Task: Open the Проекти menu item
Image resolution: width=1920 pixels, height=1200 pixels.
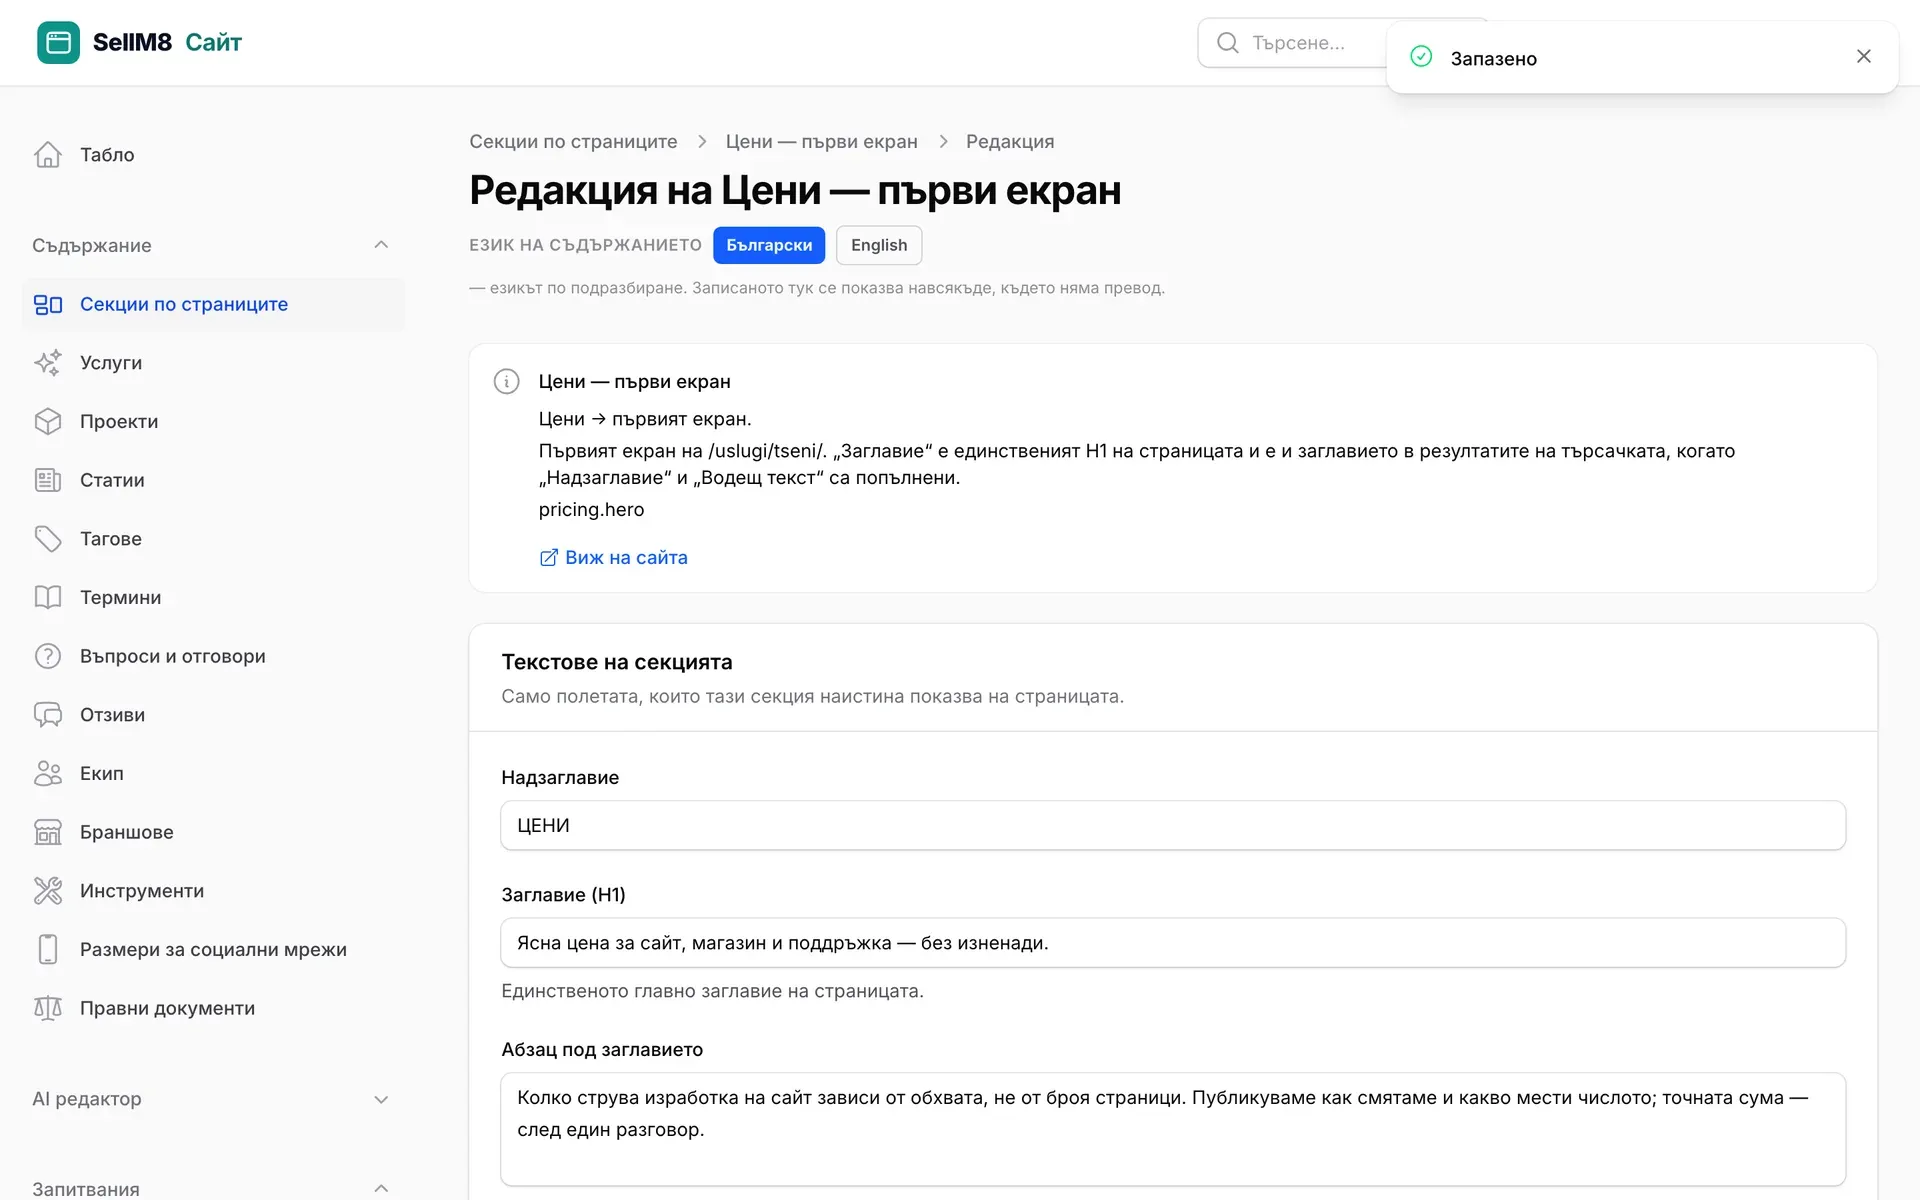Action: click(214, 422)
